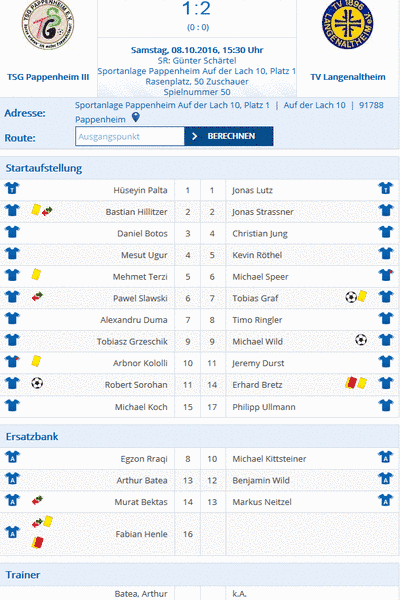Viewport: 400px width, 600px height.
Task: Open trainer Batea, Arthur link
Action: pyautogui.click(x=141, y=593)
